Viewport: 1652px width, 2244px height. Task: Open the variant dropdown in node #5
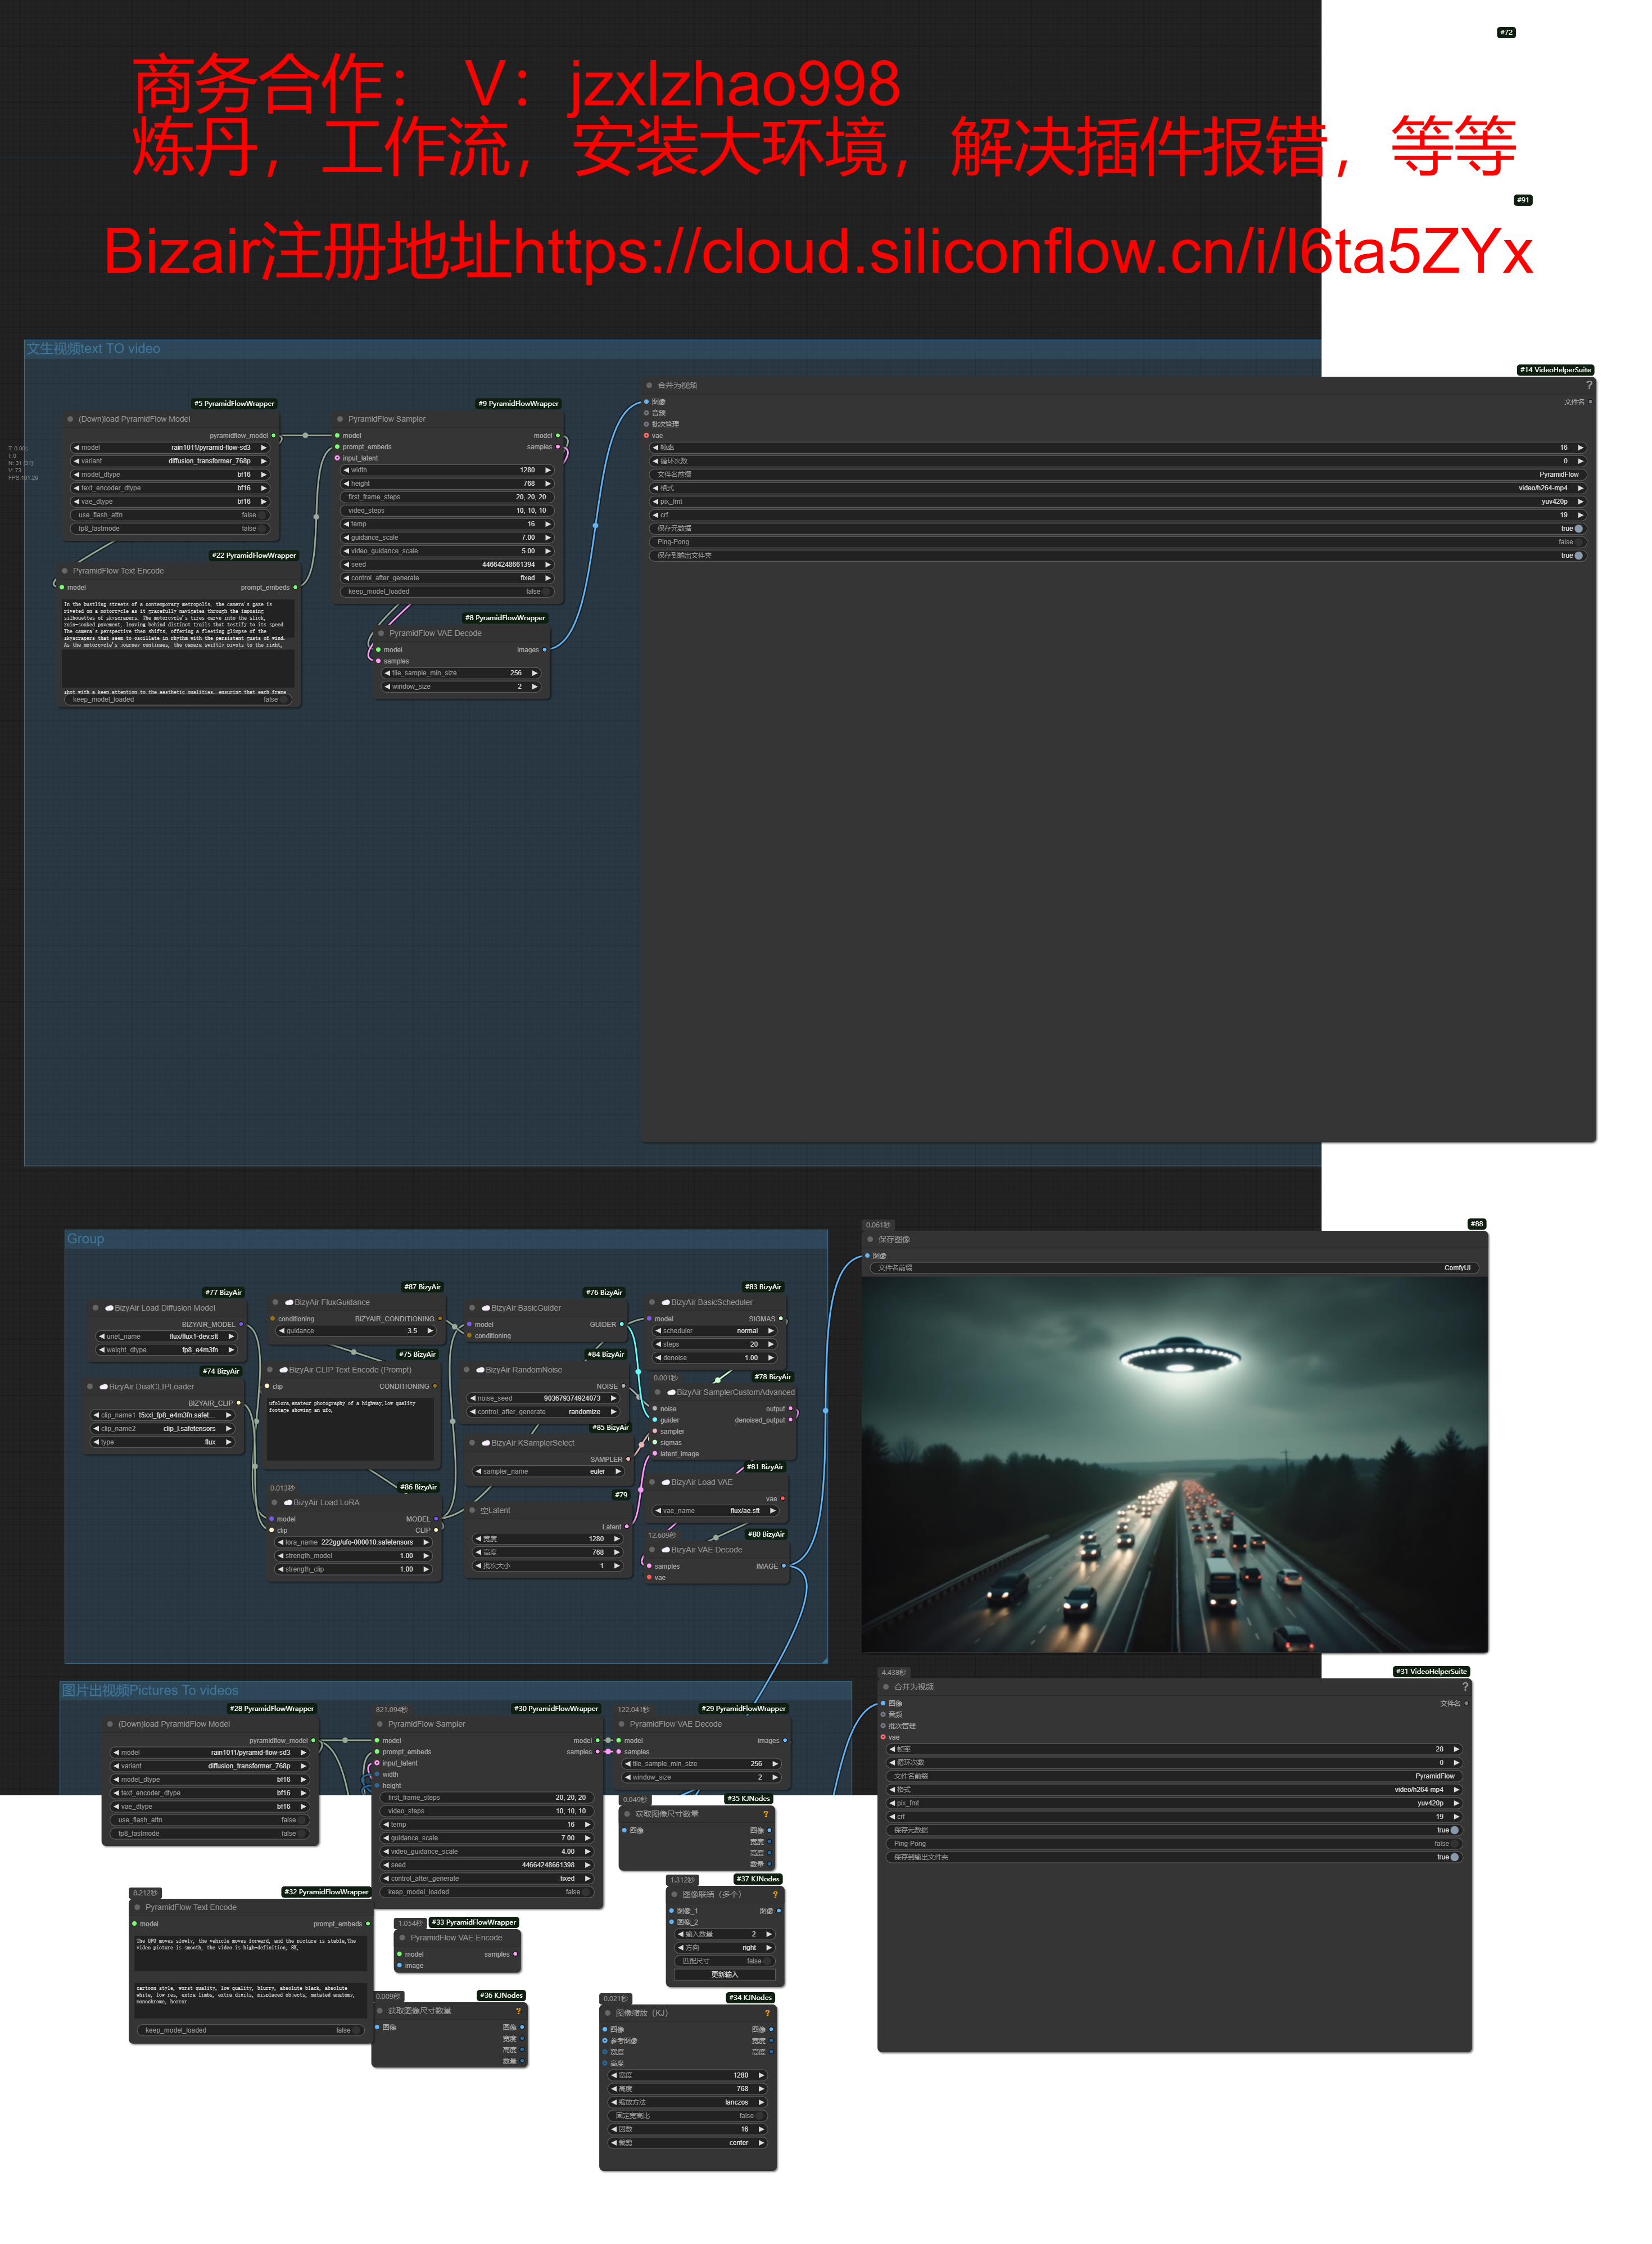171,461
